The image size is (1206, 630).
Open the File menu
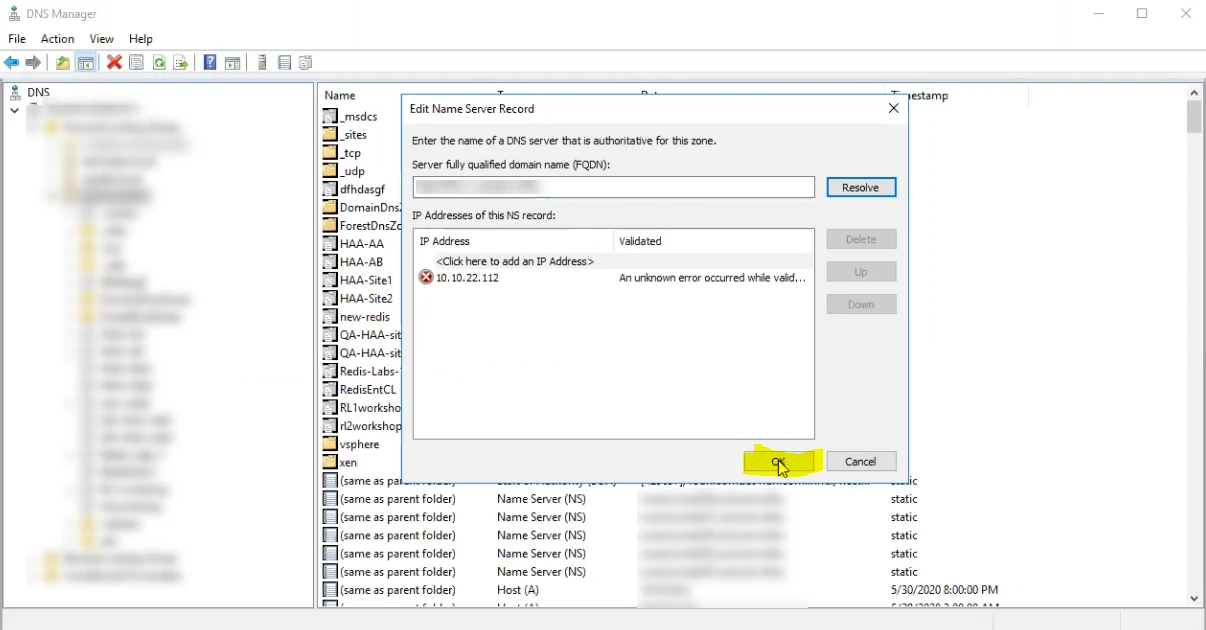click(x=17, y=39)
